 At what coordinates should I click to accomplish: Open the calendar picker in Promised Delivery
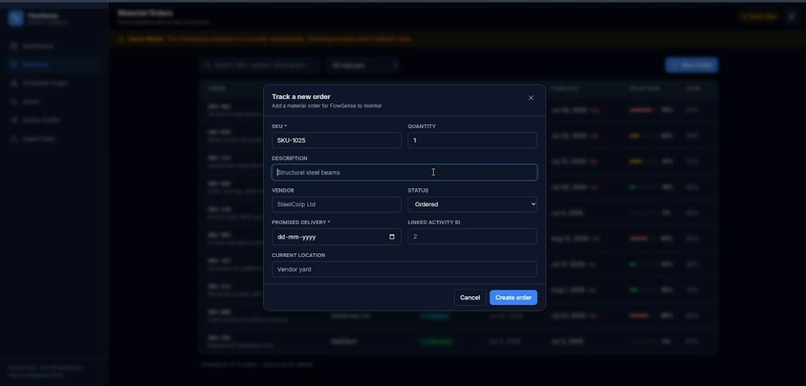[x=392, y=237]
